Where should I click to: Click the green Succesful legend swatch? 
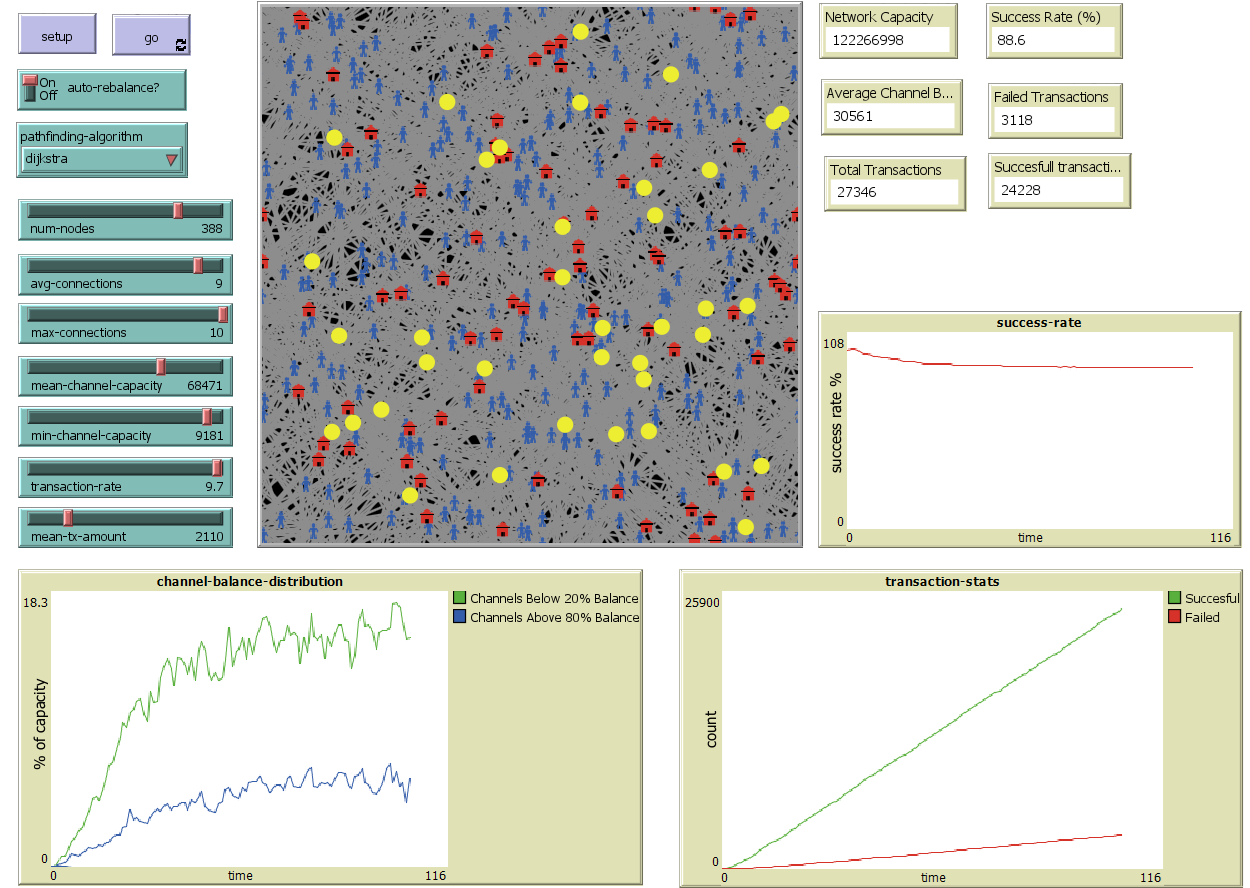[x=1174, y=598]
